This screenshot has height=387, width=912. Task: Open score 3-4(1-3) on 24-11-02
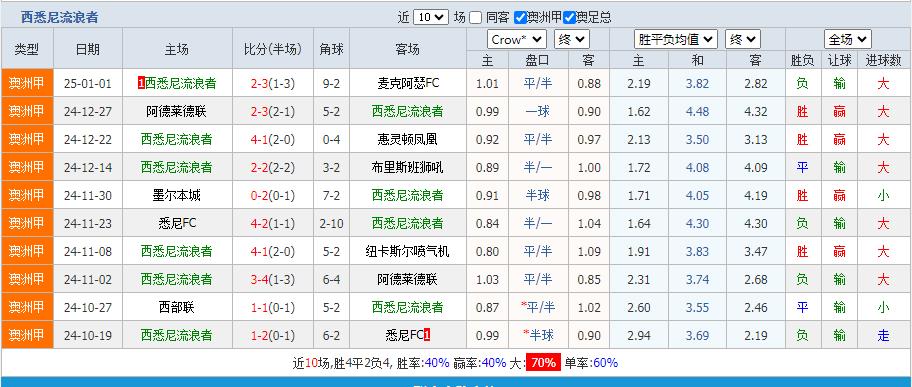tap(273, 279)
